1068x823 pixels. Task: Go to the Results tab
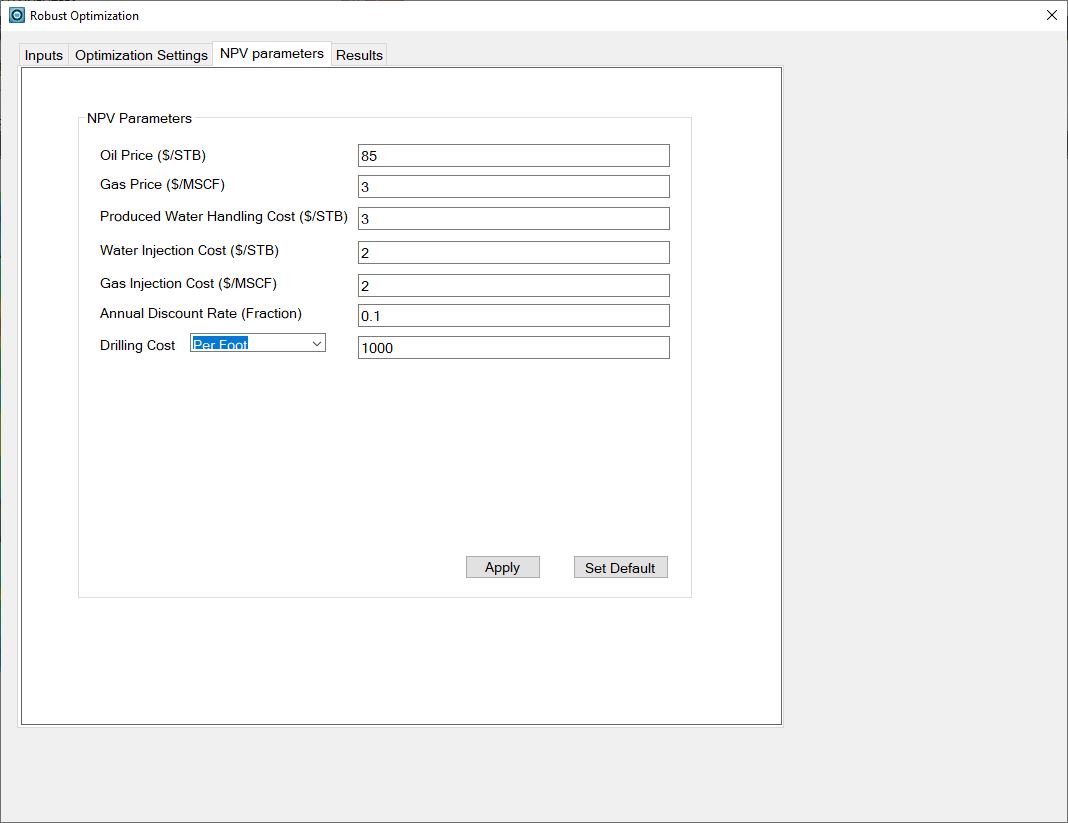point(359,55)
